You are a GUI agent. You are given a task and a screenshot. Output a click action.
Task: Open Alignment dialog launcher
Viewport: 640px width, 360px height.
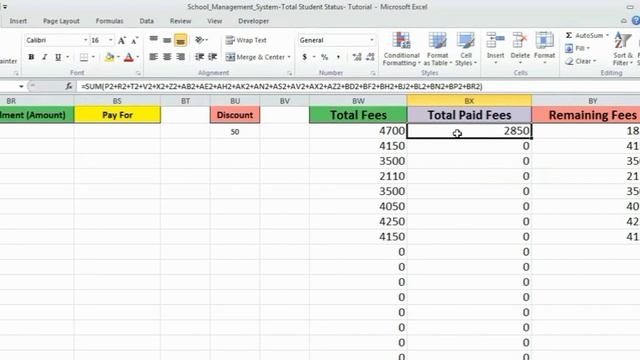click(x=289, y=73)
